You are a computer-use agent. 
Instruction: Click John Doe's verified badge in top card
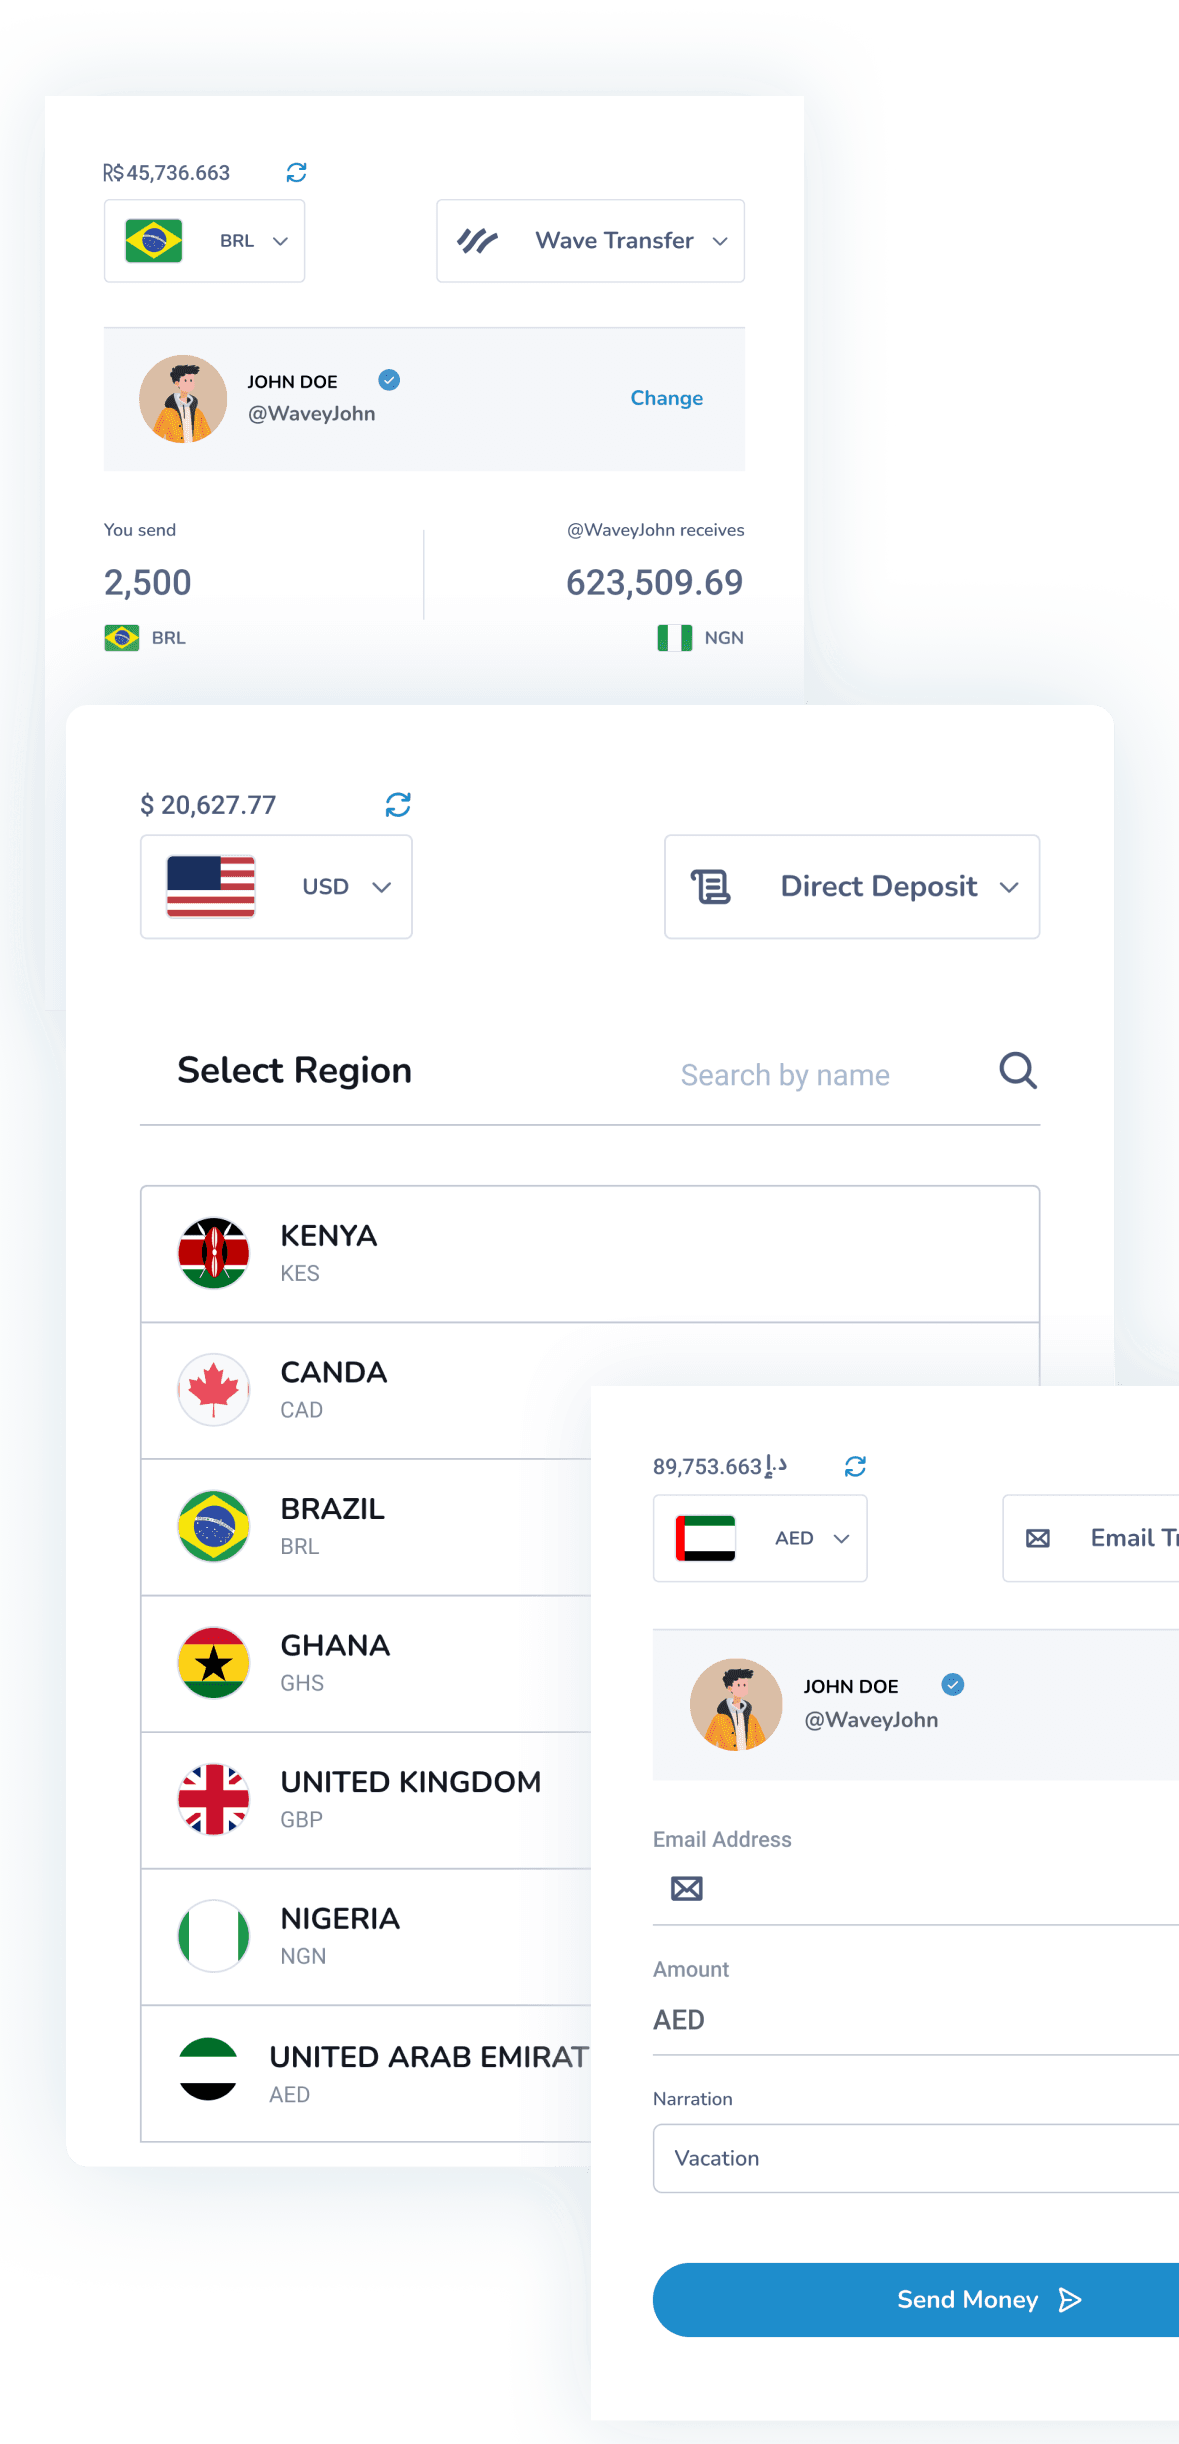click(x=389, y=380)
